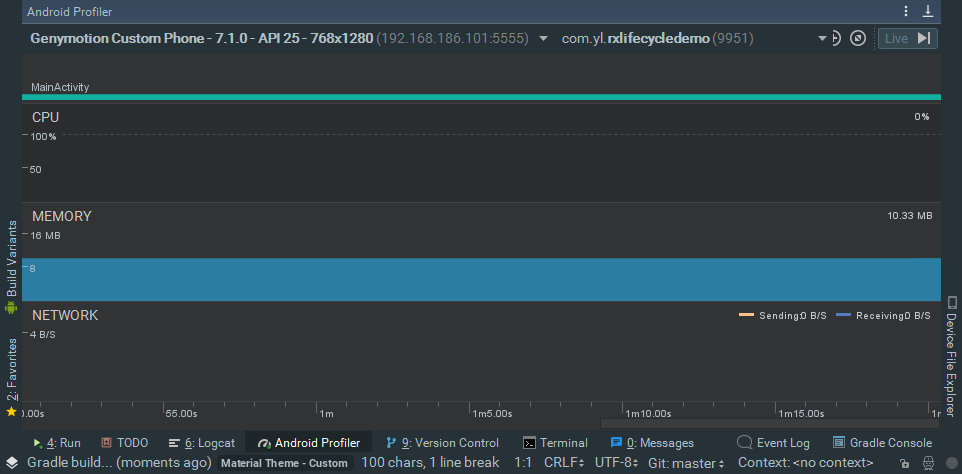Screen dimensions: 962x474
Task: Click the 100% CPU axis label
Action: 44,137
